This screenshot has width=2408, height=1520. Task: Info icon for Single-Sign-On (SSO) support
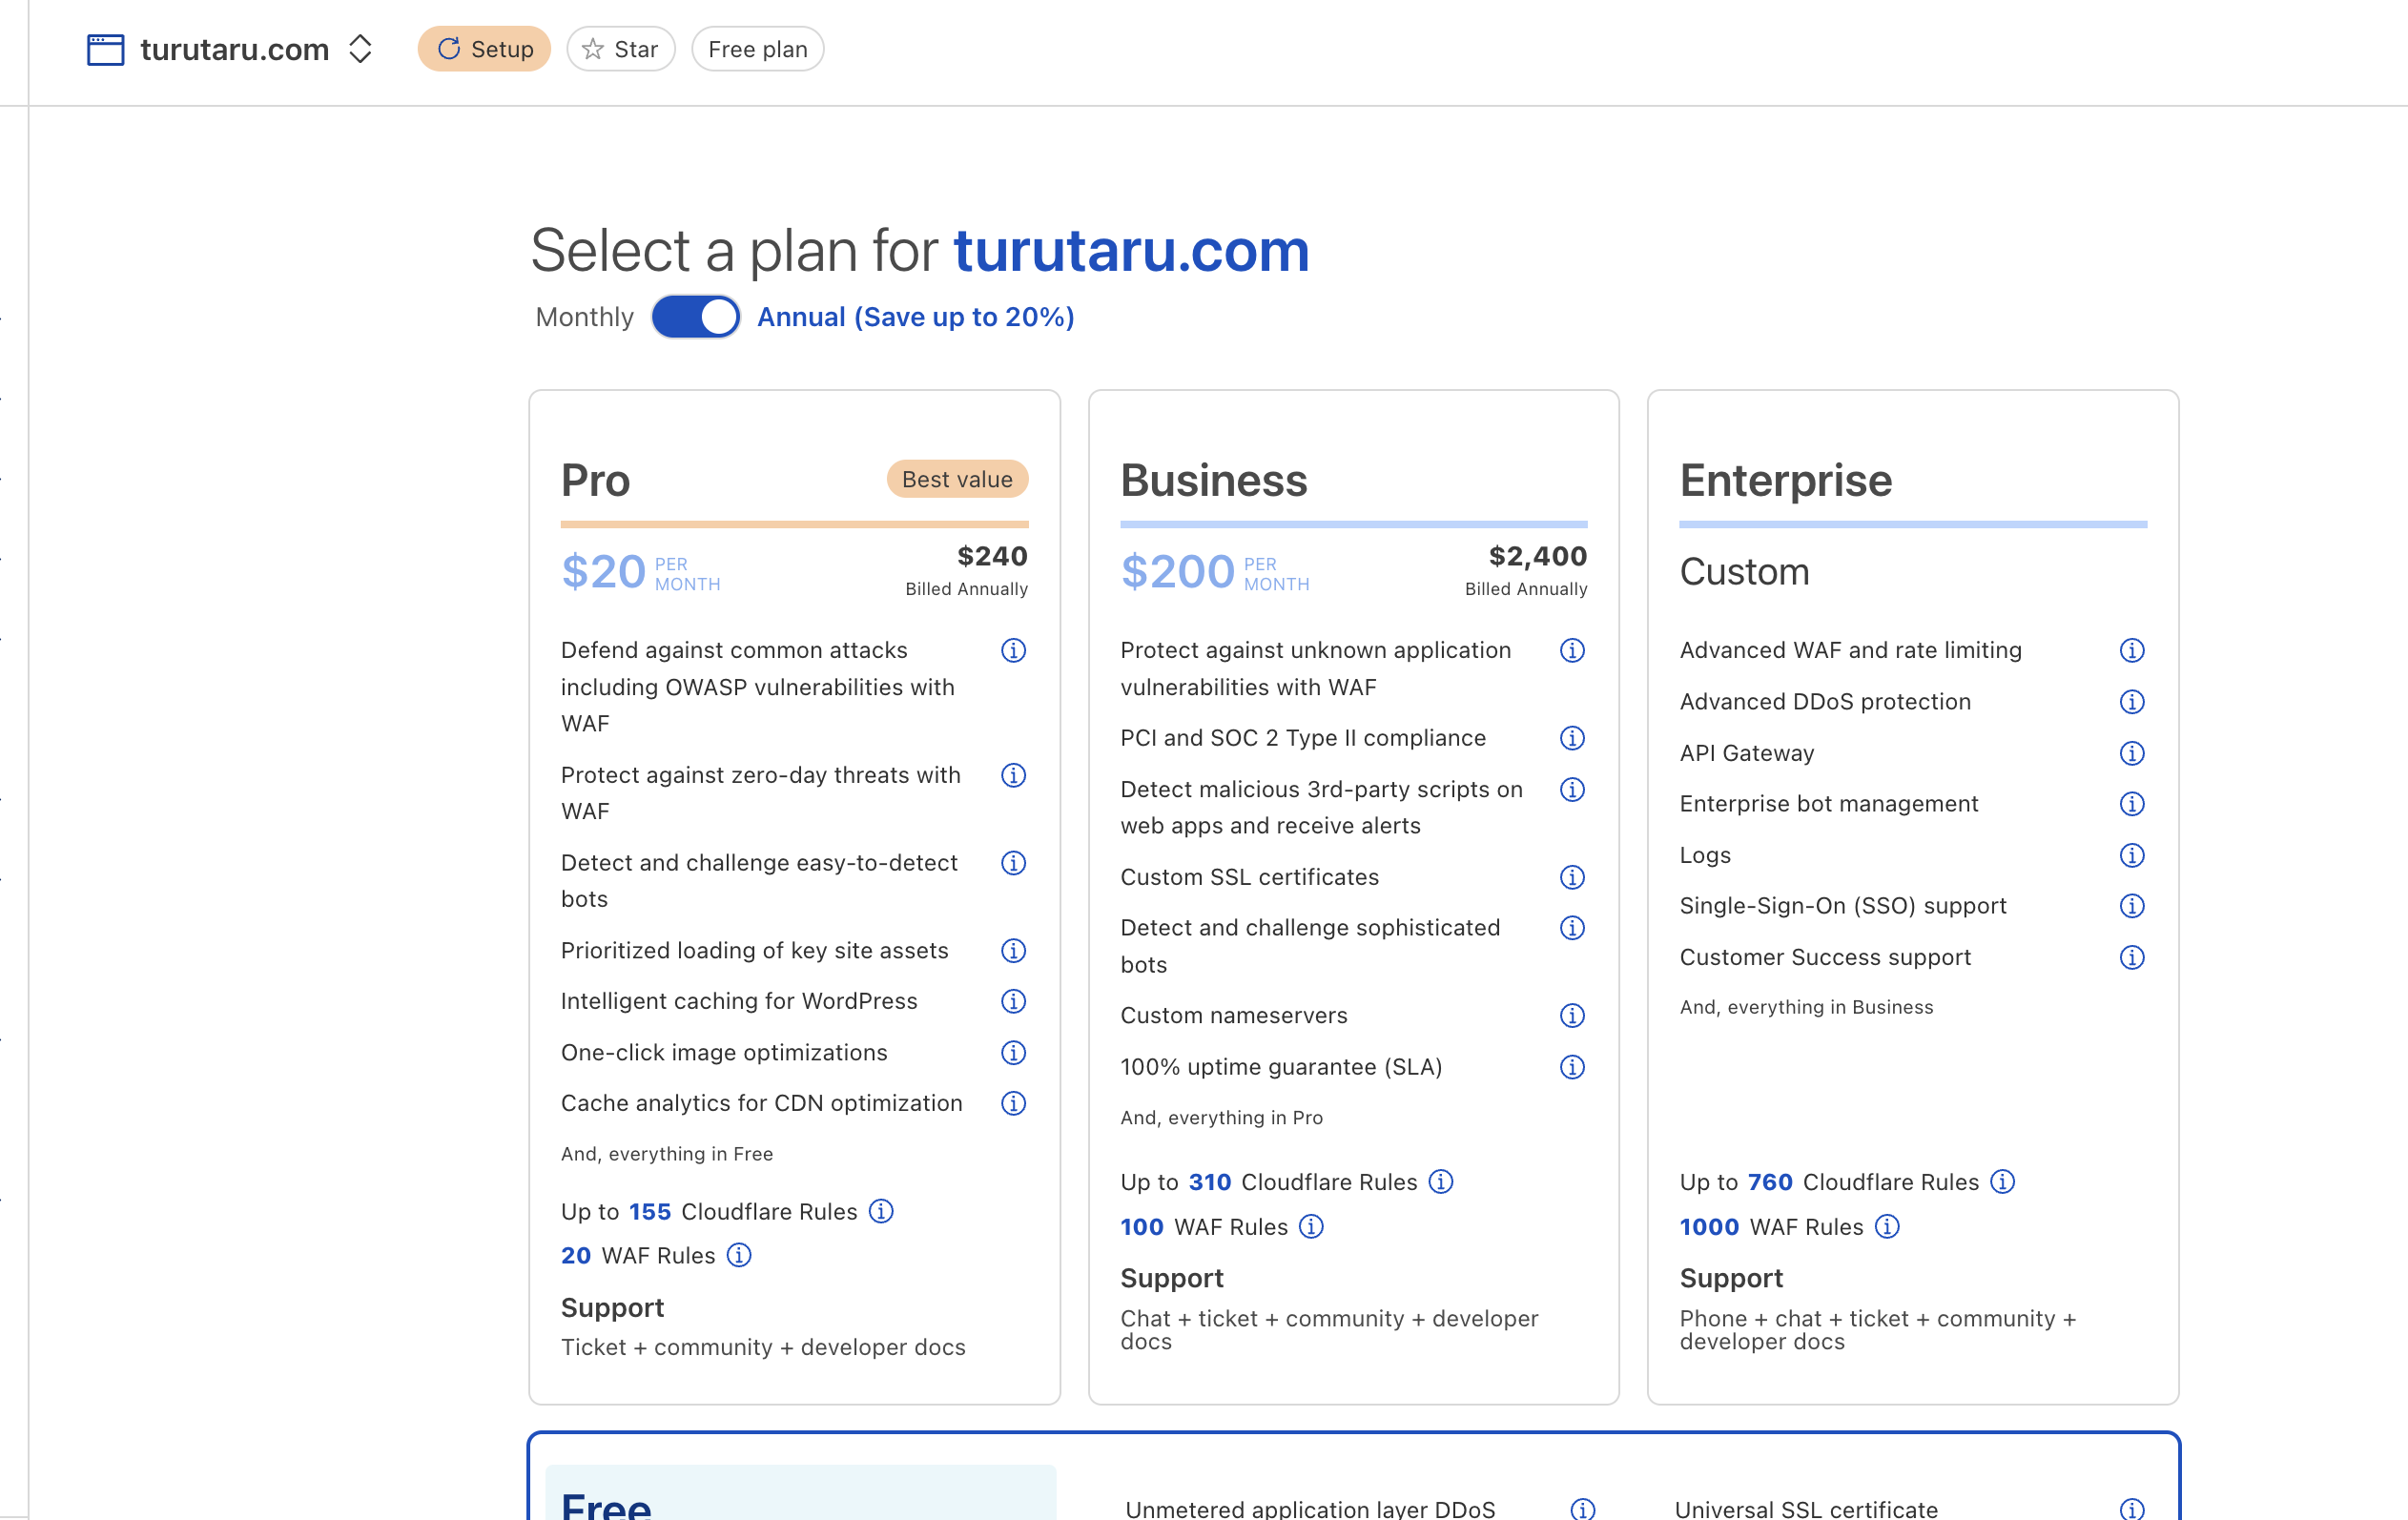(x=2132, y=907)
